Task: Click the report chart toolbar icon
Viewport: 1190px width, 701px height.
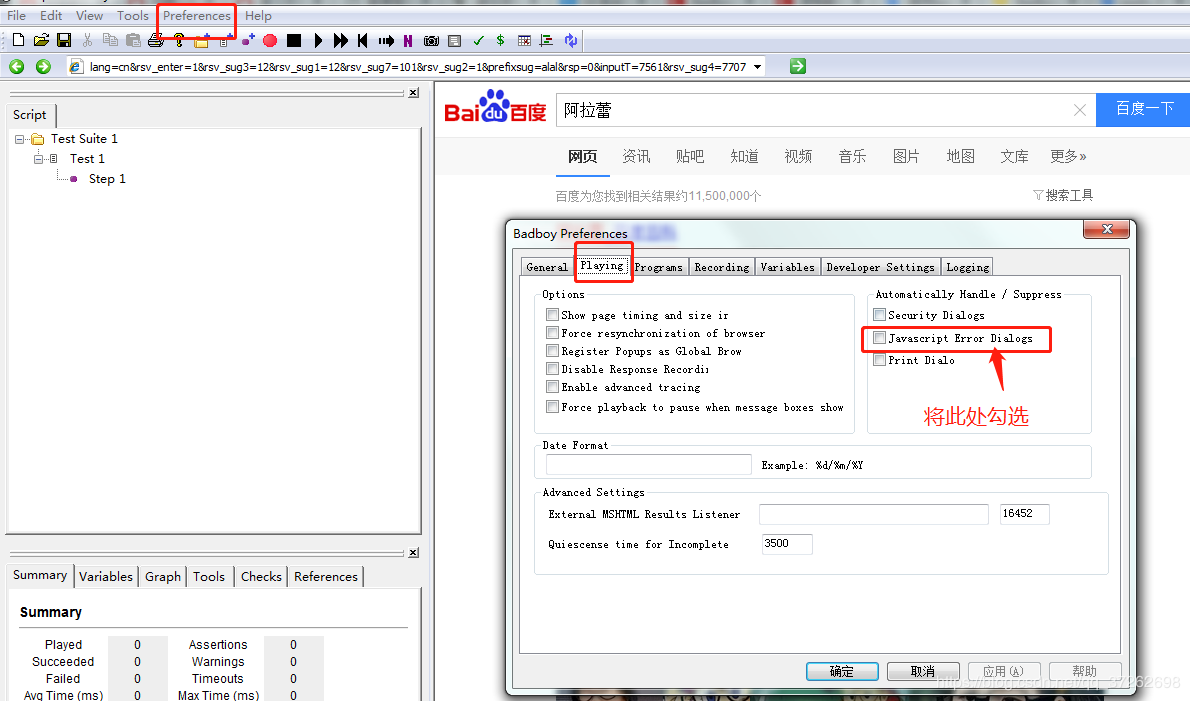Action: point(546,41)
